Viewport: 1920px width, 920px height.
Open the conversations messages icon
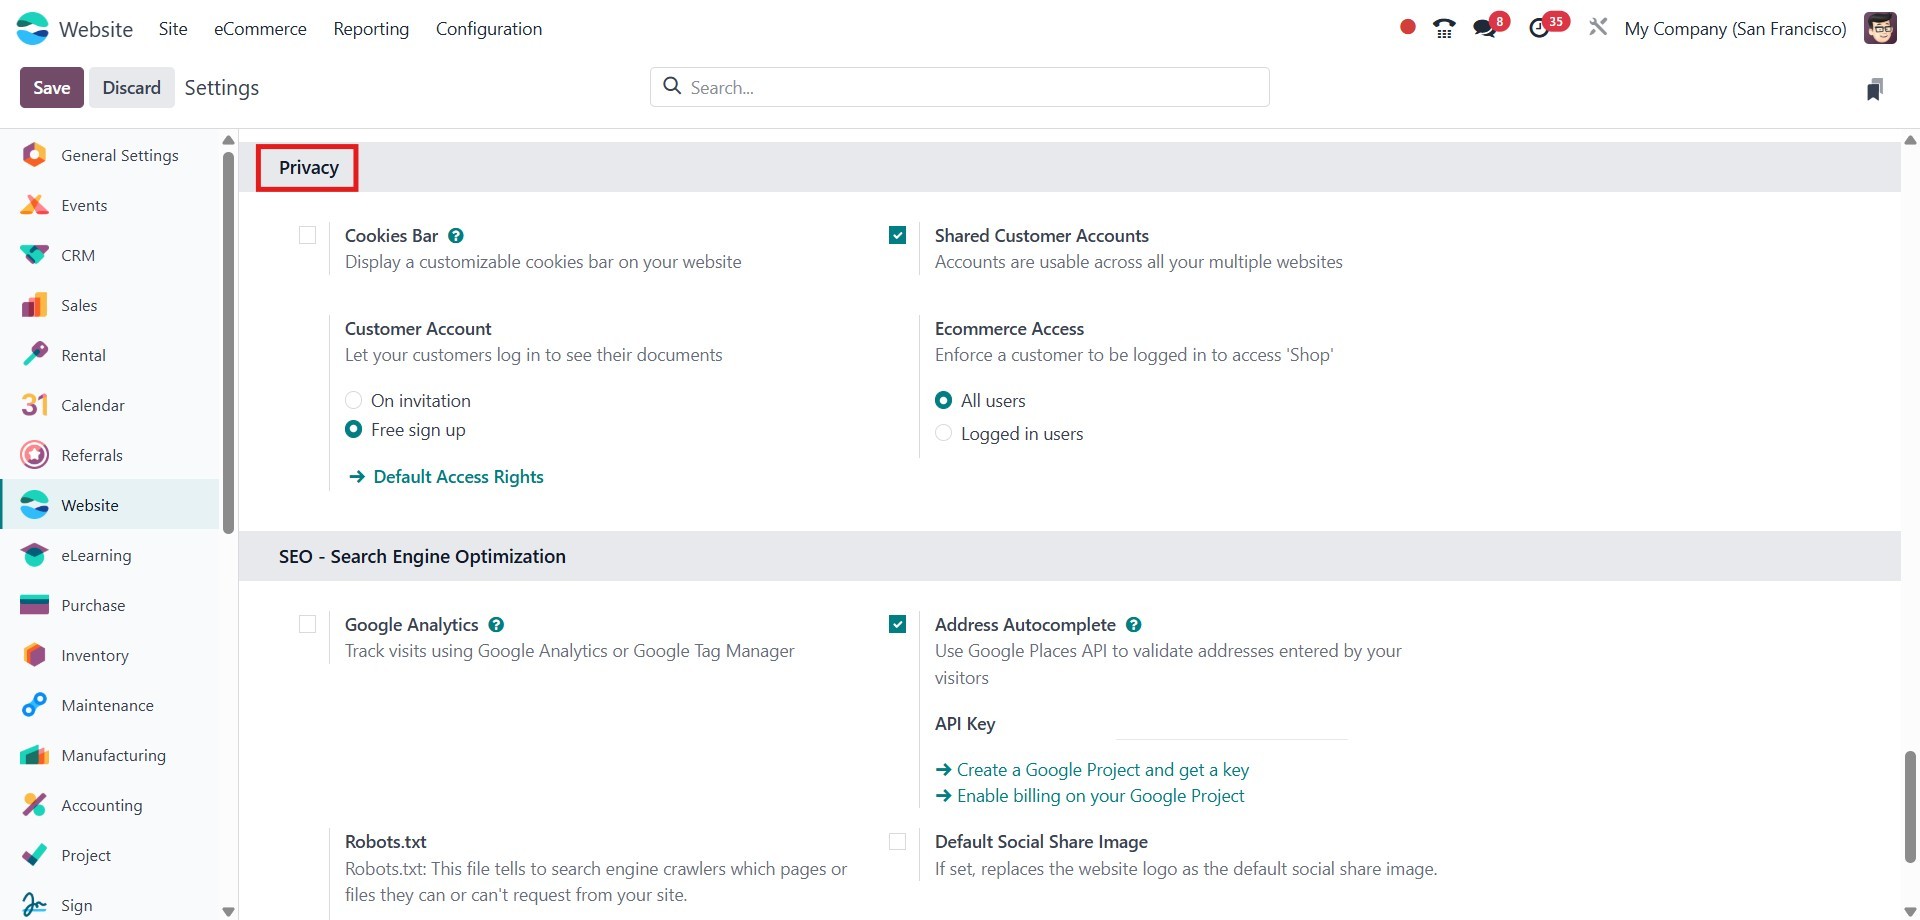[x=1485, y=29]
